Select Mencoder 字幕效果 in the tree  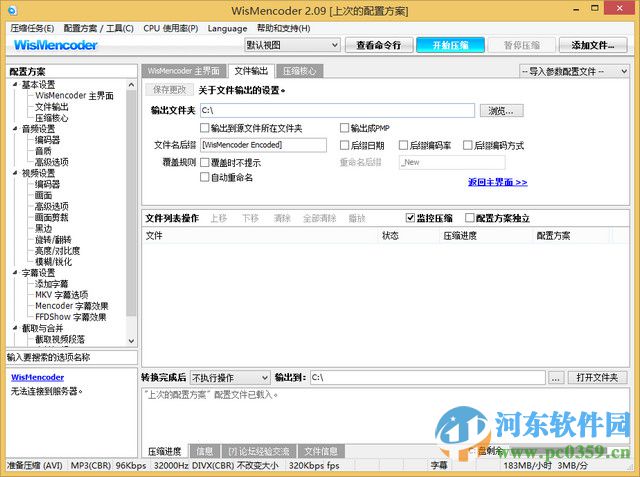[71, 306]
